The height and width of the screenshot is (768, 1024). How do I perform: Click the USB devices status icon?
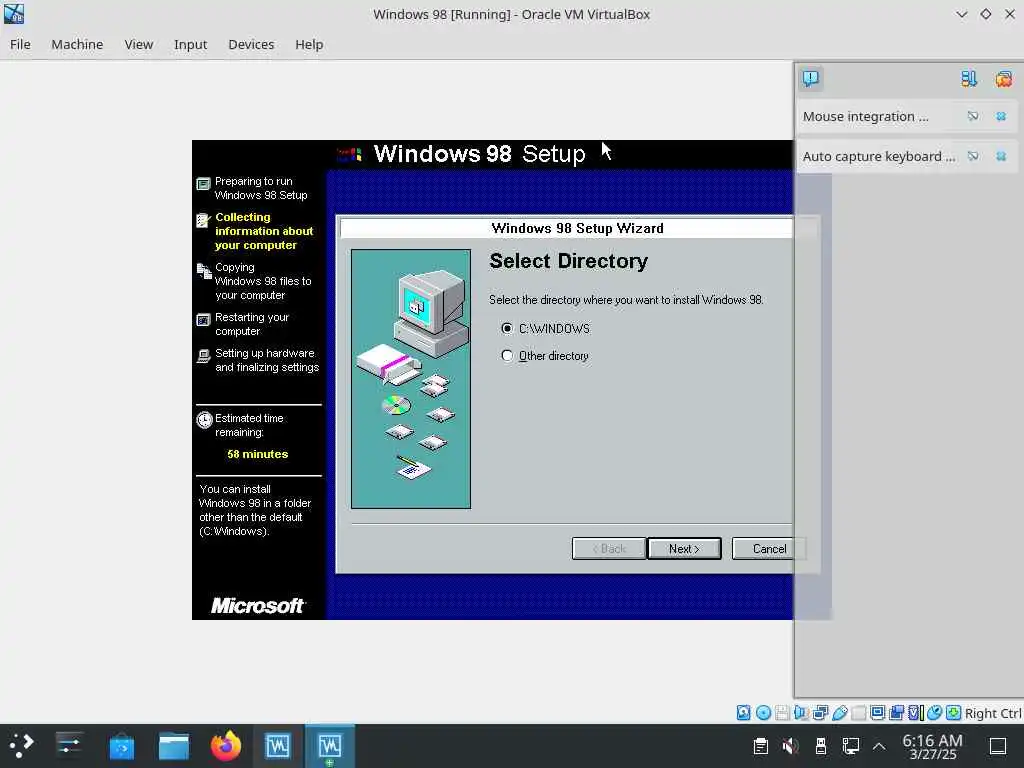[840, 712]
